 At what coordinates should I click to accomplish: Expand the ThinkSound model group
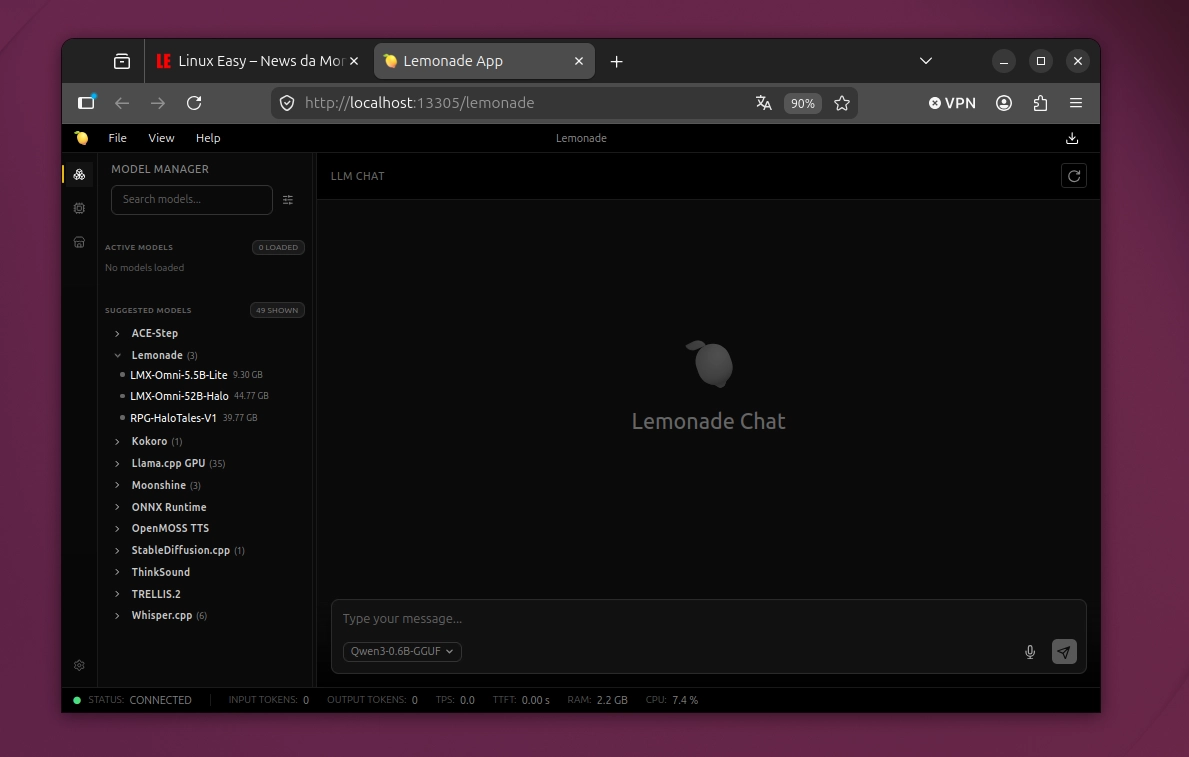tap(117, 572)
